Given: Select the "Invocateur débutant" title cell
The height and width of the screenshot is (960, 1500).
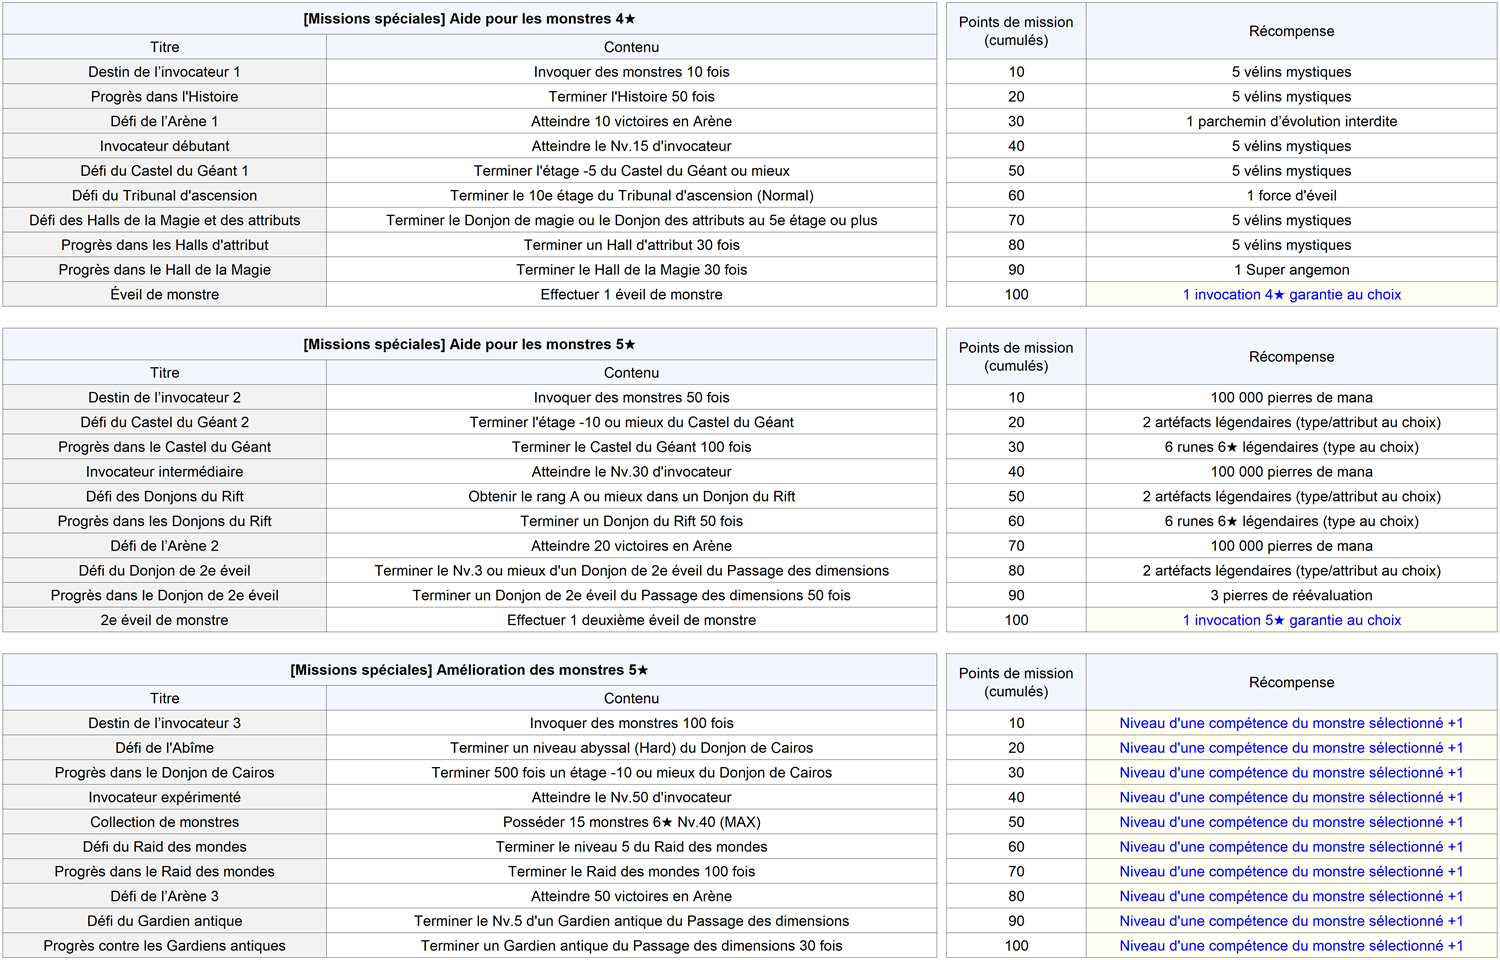Looking at the screenshot, I should [x=164, y=147].
